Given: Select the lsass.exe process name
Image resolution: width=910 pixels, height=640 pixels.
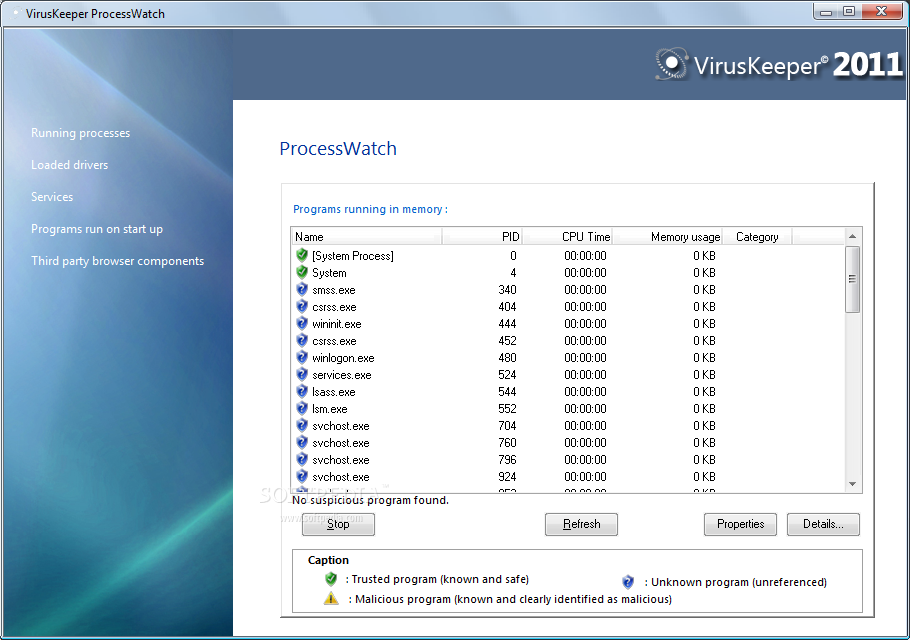Looking at the screenshot, I should click(334, 392).
